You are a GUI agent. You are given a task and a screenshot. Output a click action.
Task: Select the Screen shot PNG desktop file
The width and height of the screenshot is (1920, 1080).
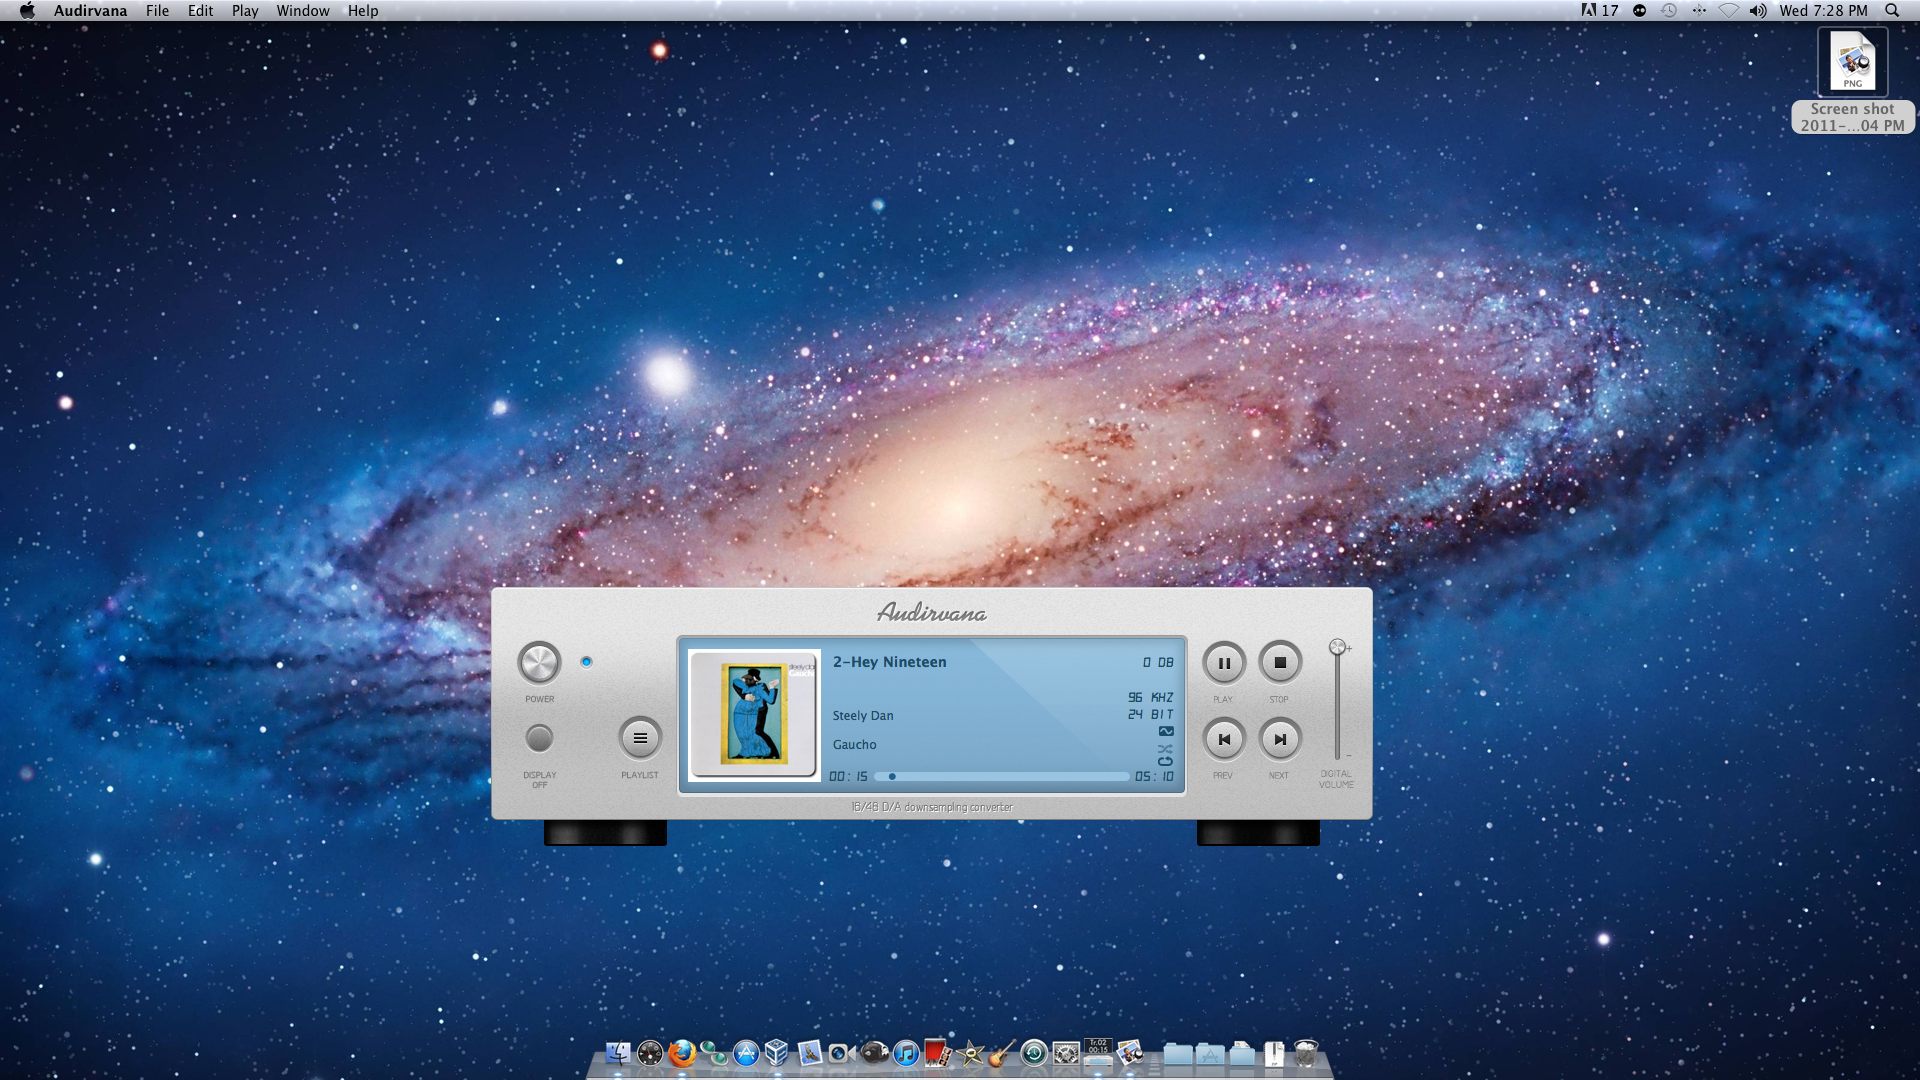click(1852, 62)
